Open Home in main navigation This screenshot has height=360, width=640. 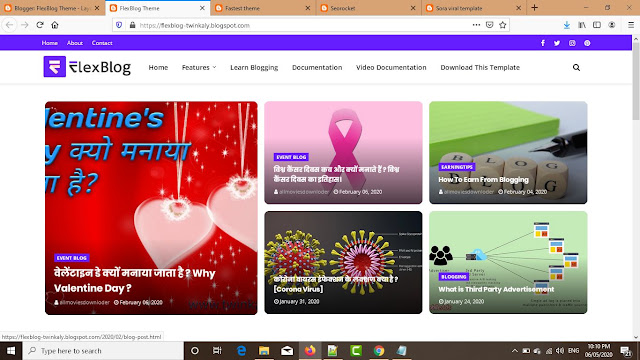[158, 67]
